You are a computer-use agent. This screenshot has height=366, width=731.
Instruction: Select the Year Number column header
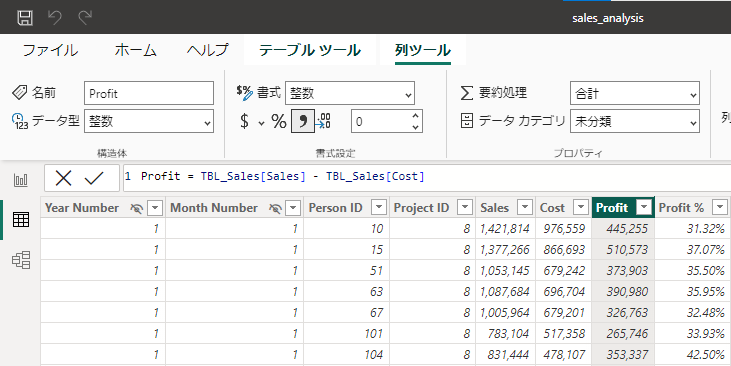click(x=82, y=208)
